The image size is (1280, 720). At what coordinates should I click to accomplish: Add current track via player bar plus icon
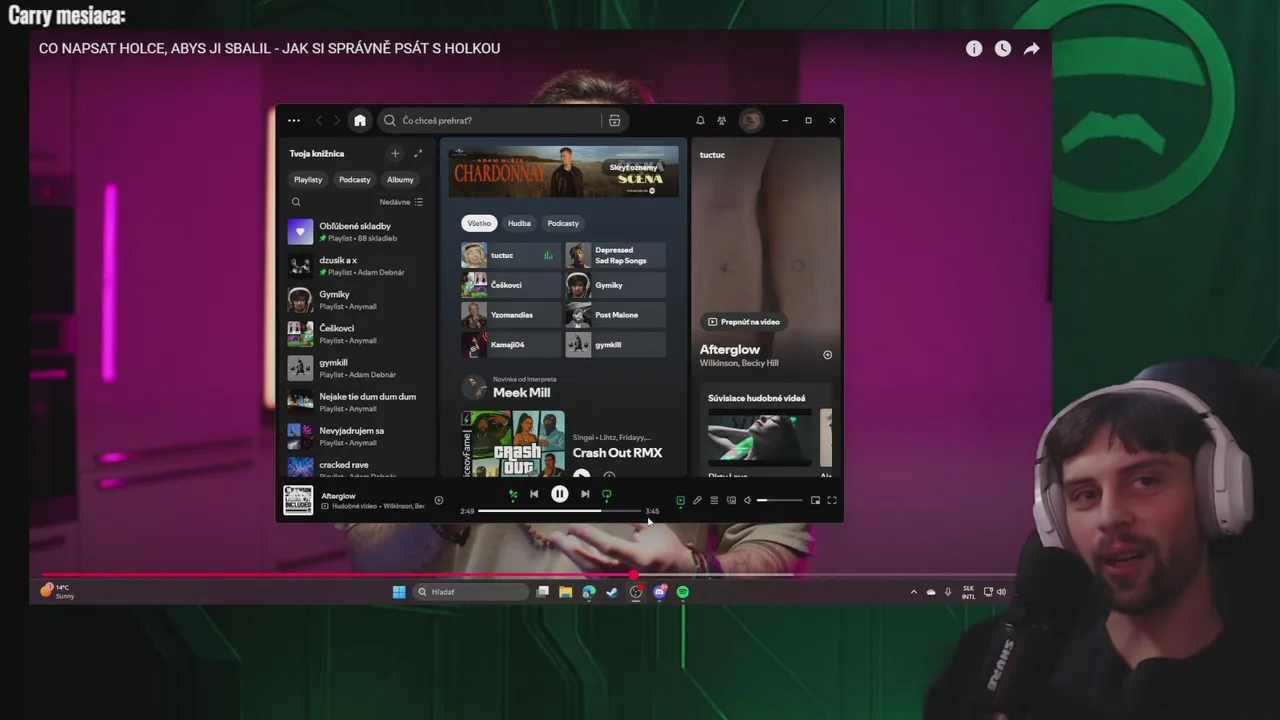point(438,500)
